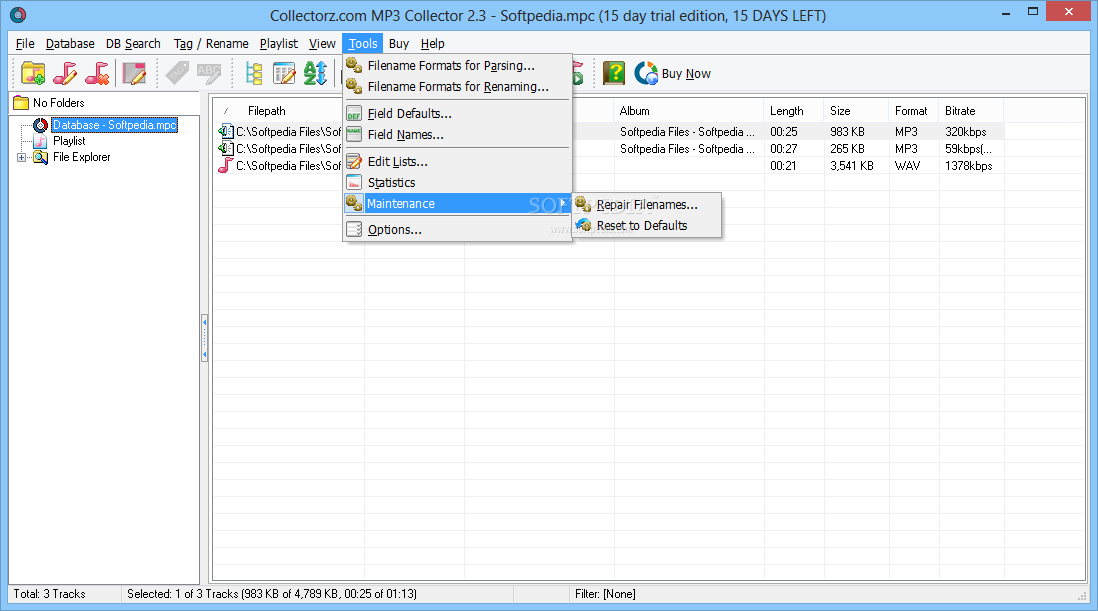Screen dimensions: 1098x611
Task: Open the DB Search menu
Action: click(x=133, y=43)
